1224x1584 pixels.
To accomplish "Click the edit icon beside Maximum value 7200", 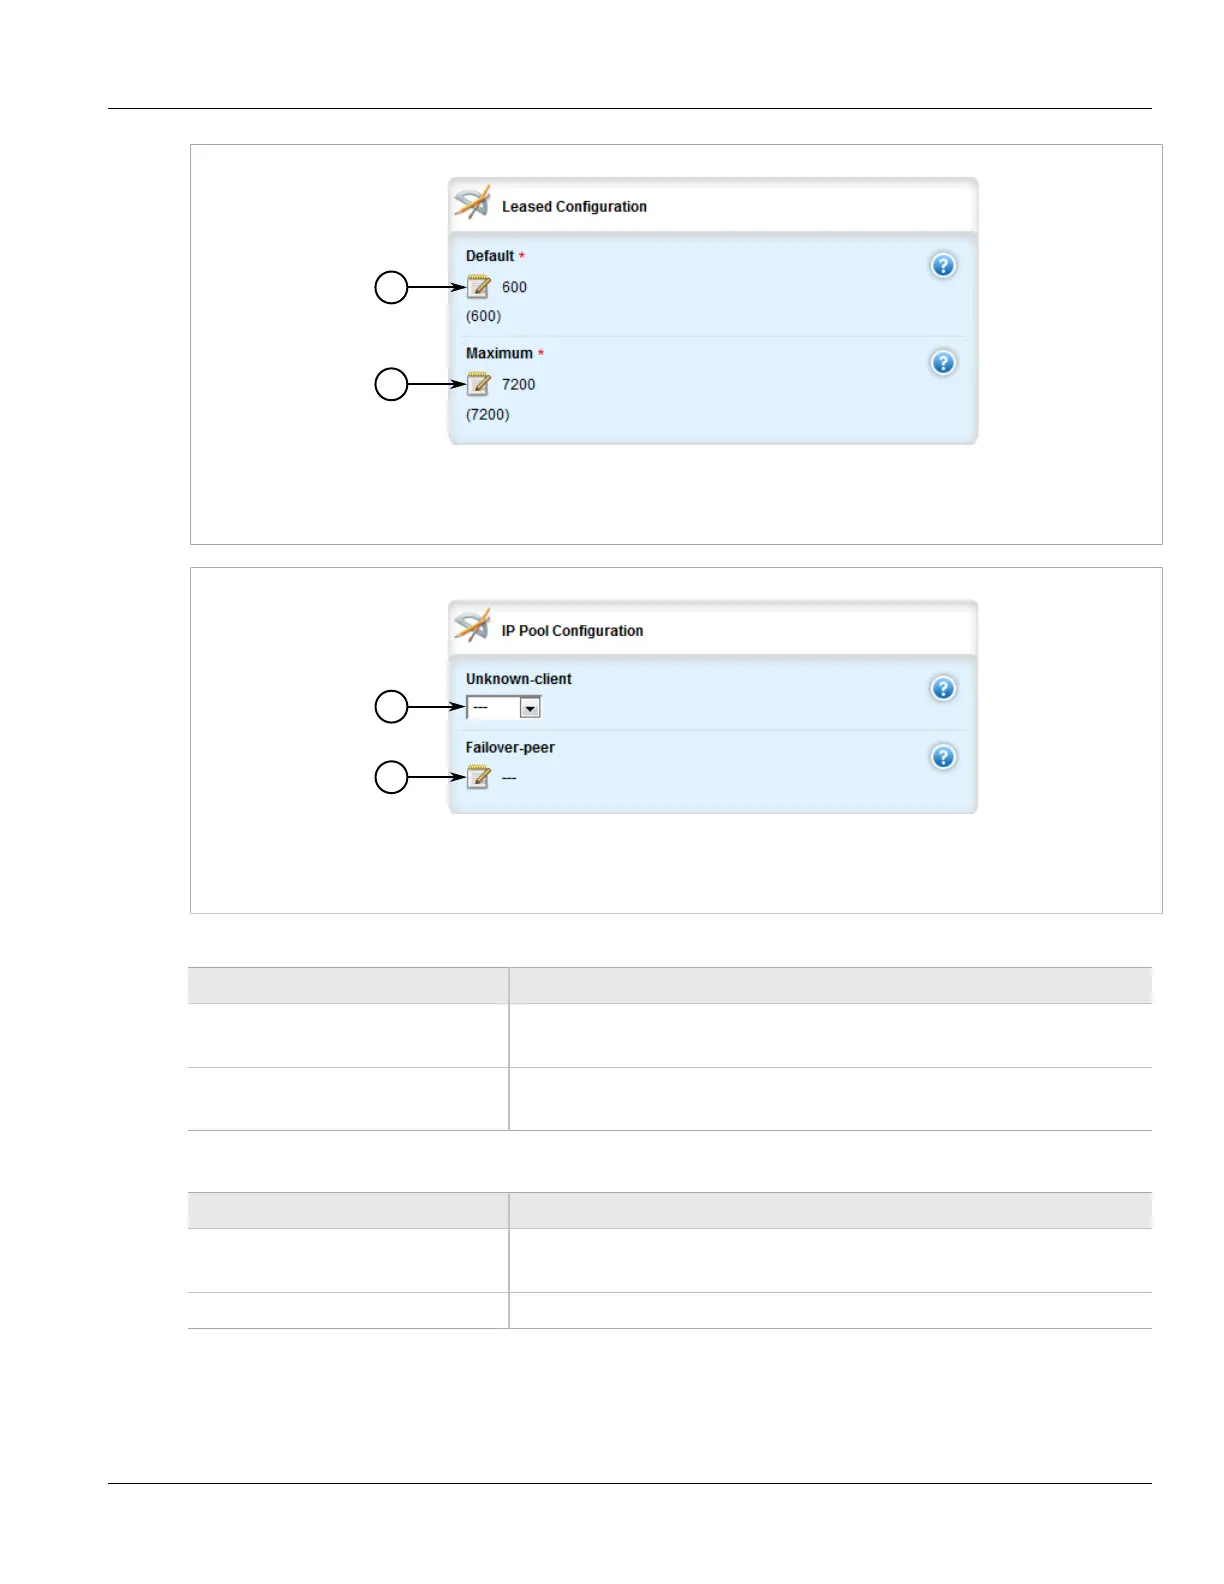I will [479, 385].
